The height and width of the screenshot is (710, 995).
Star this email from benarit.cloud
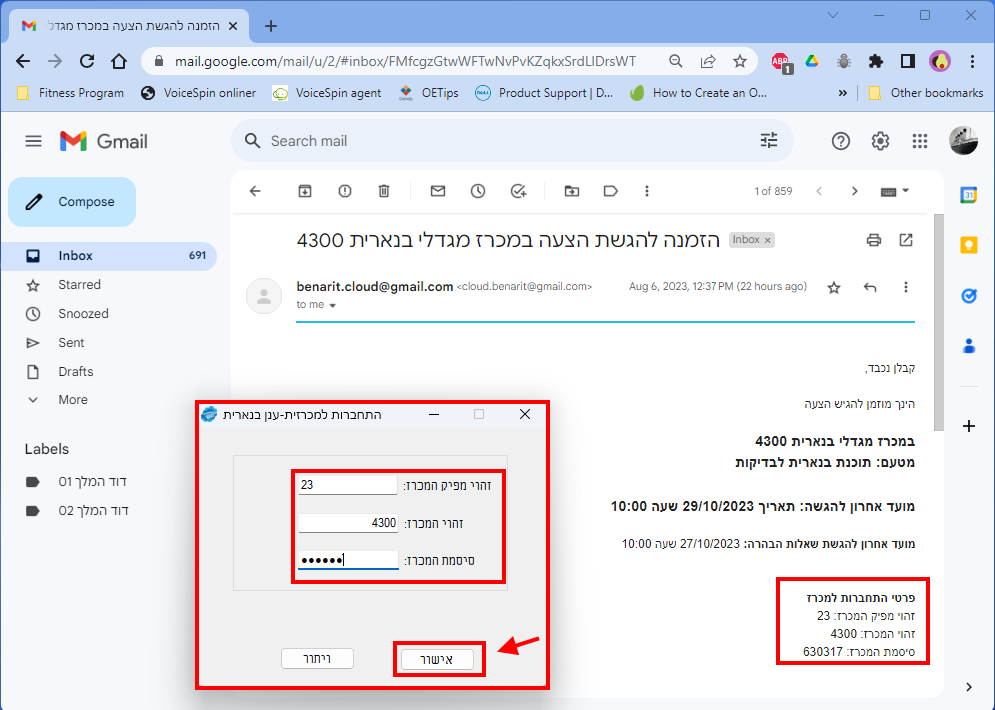pyautogui.click(x=834, y=288)
